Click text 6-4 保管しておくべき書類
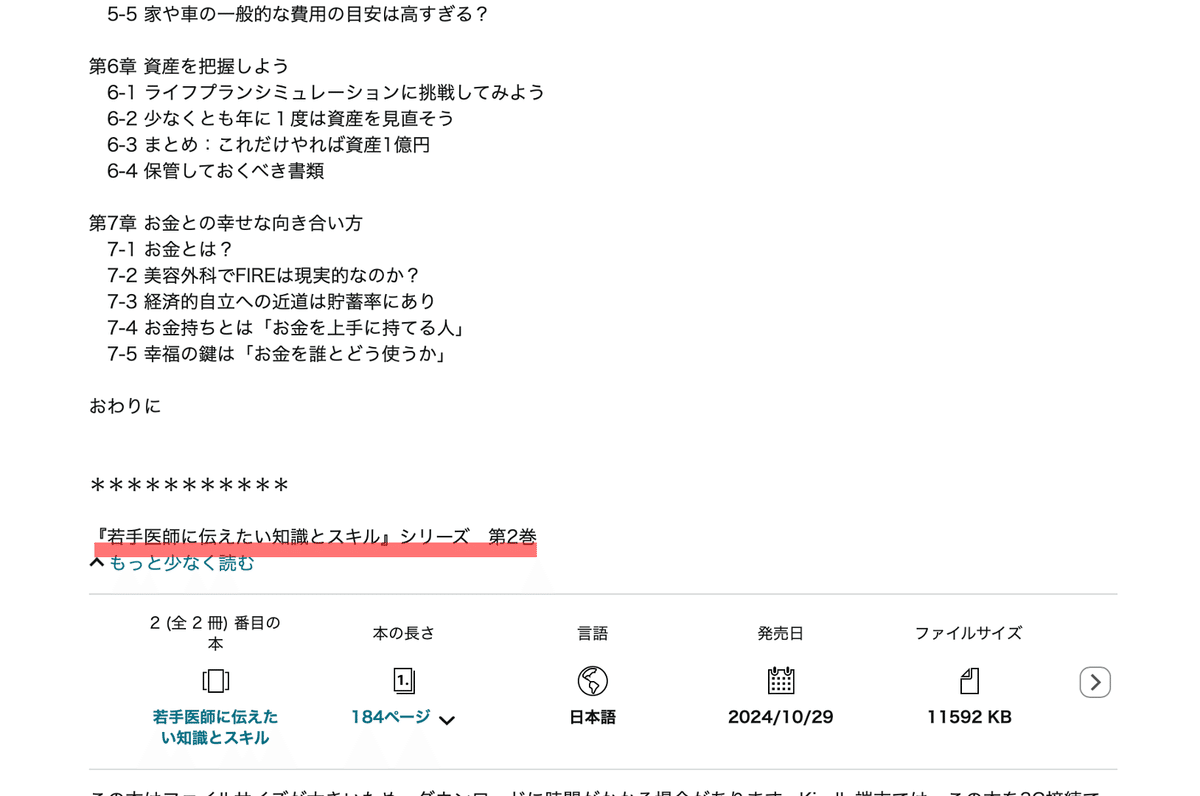This screenshot has width=1200, height=796. click(x=216, y=171)
